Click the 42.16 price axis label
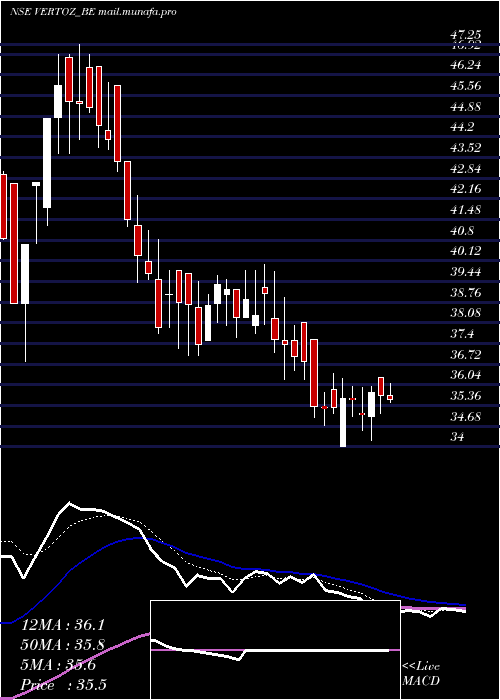 pos(465,189)
